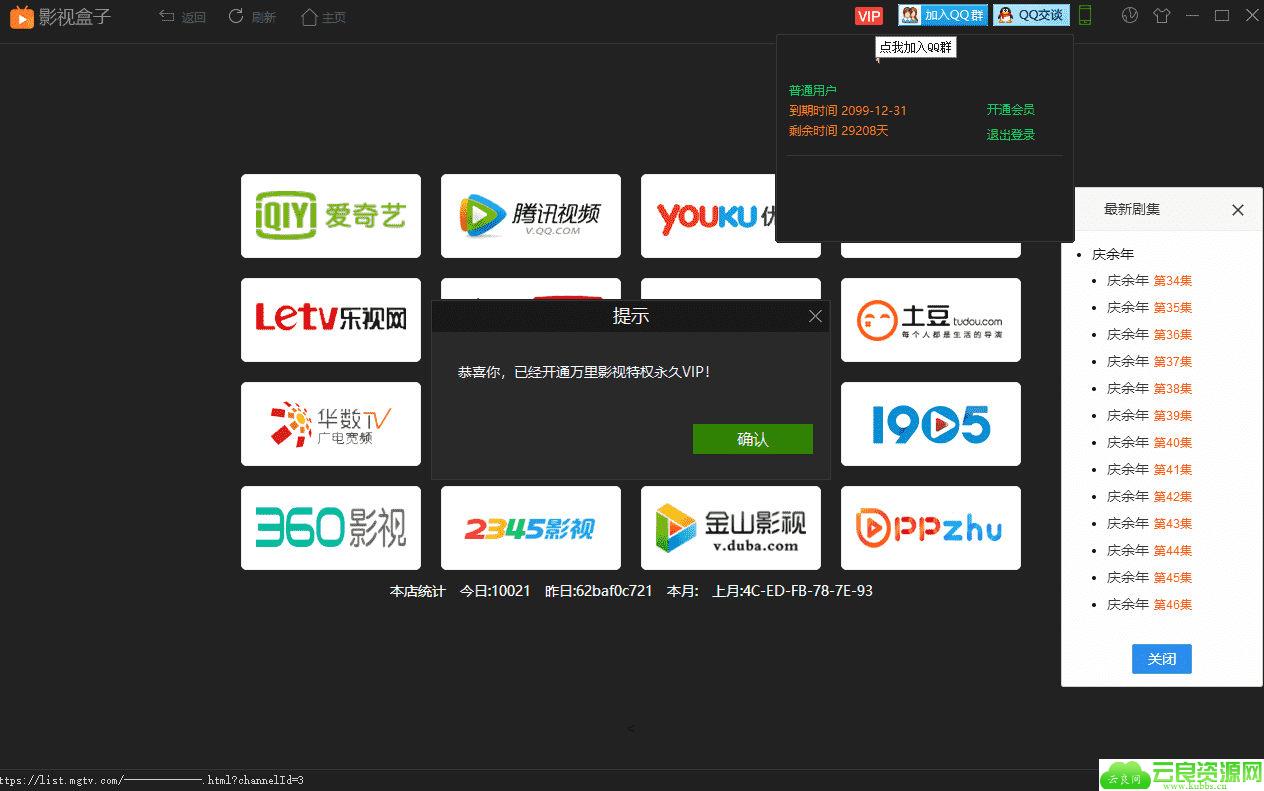Open 庆余年 第46集 episode link

(x=1149, y=605)
